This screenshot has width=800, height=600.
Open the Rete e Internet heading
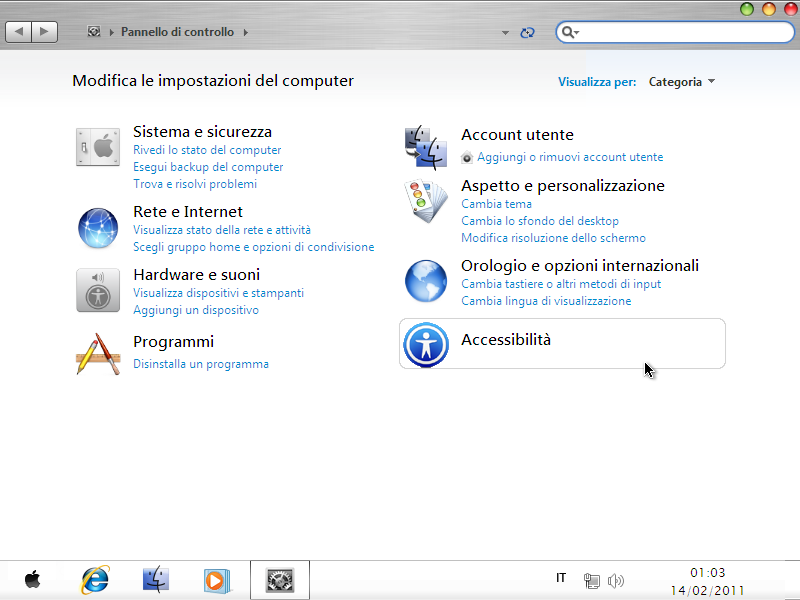point(188,212)
